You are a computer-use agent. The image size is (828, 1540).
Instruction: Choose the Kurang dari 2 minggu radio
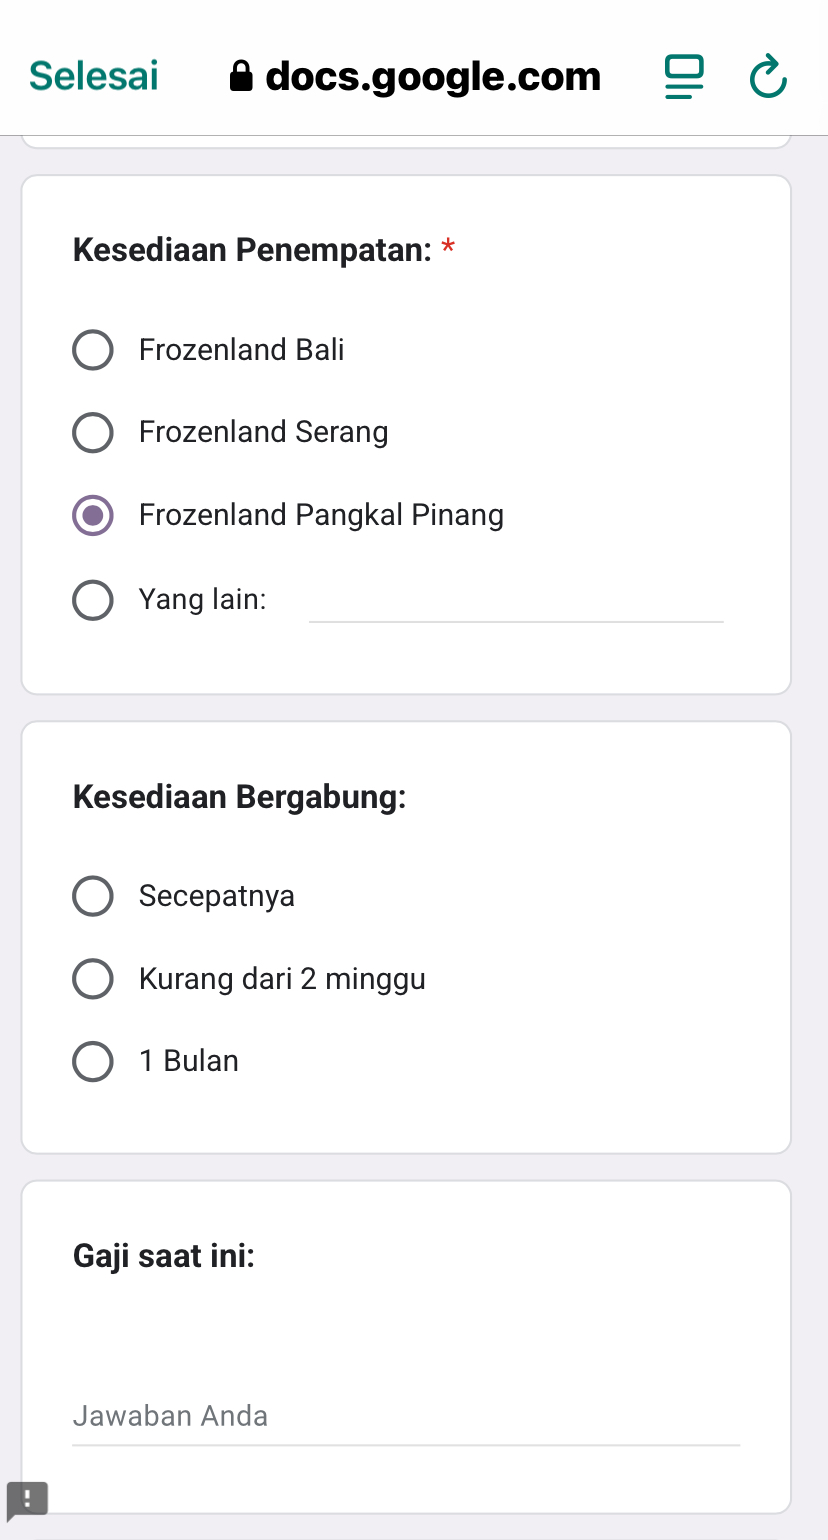tap(93, 979)
